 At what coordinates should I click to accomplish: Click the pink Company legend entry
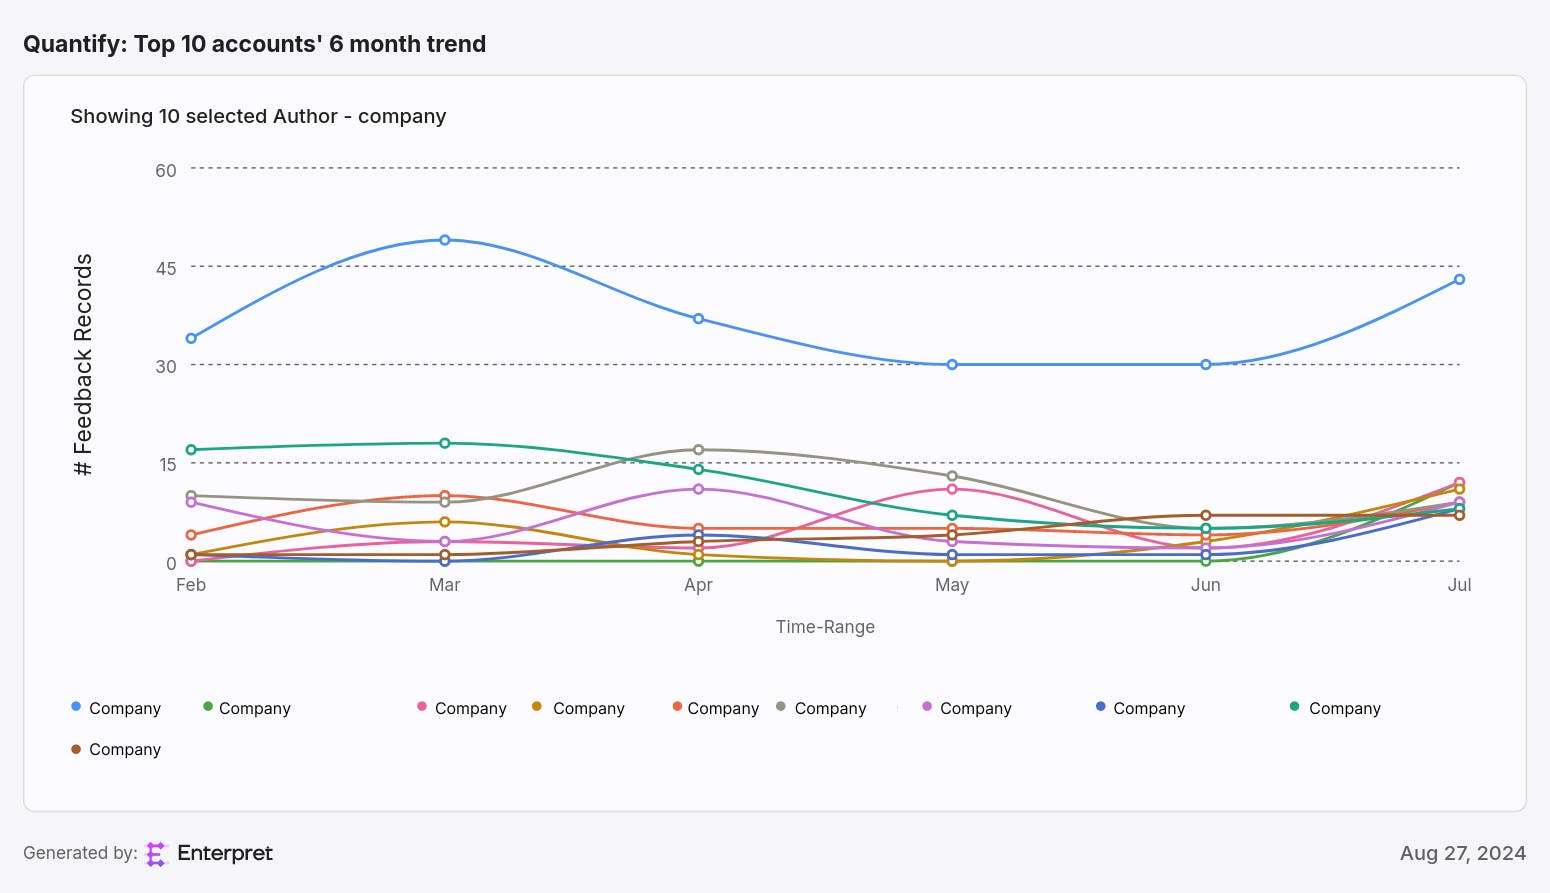462,708
